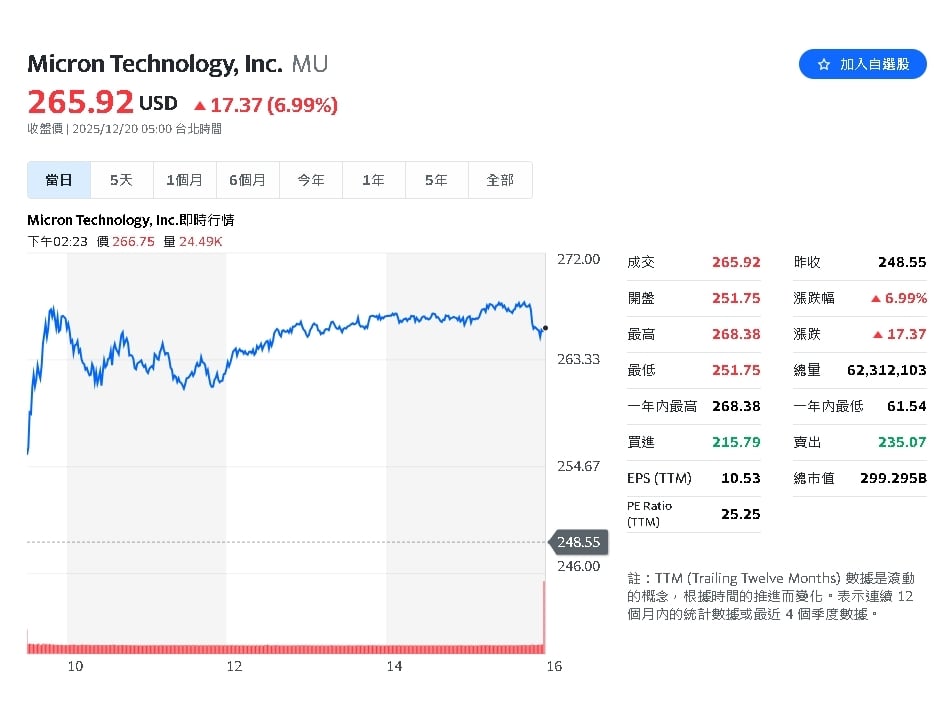The height and width of the screenshot is (715, 944).
Task: Show the 全部 all-time chart
Action: click(x=499, y=180)
